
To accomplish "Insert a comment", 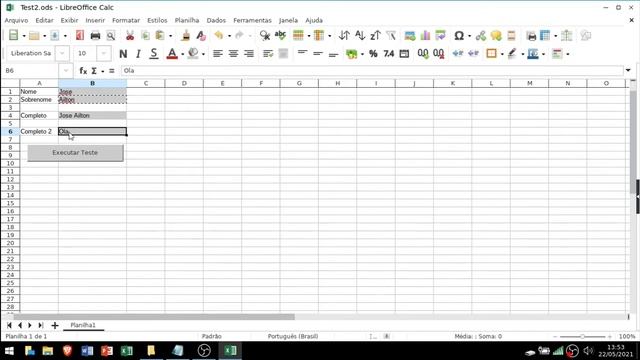I will coord(496,36).
